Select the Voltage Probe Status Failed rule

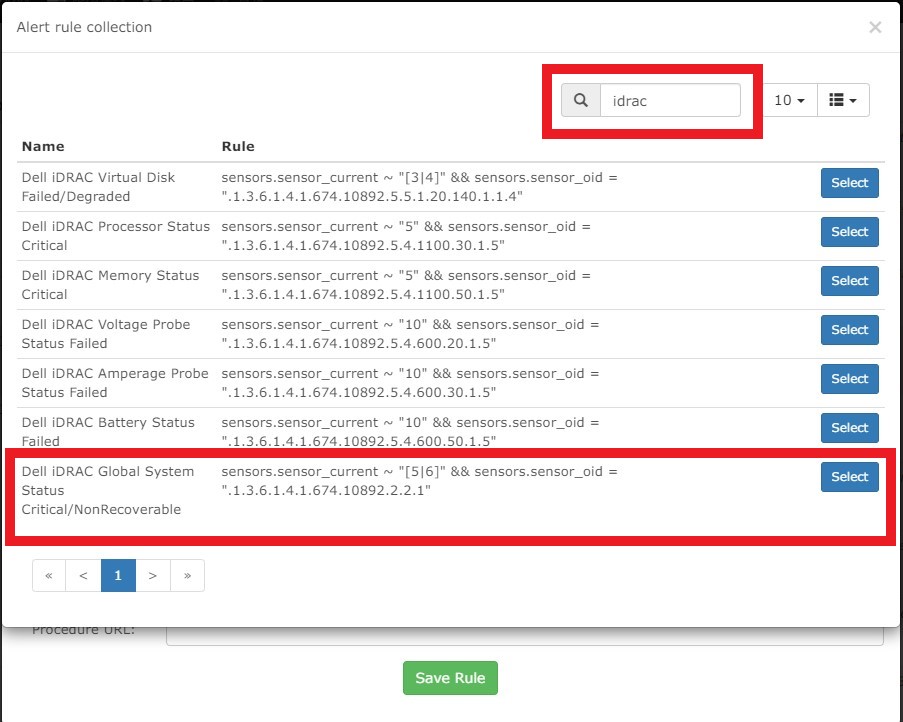(849, 330)
